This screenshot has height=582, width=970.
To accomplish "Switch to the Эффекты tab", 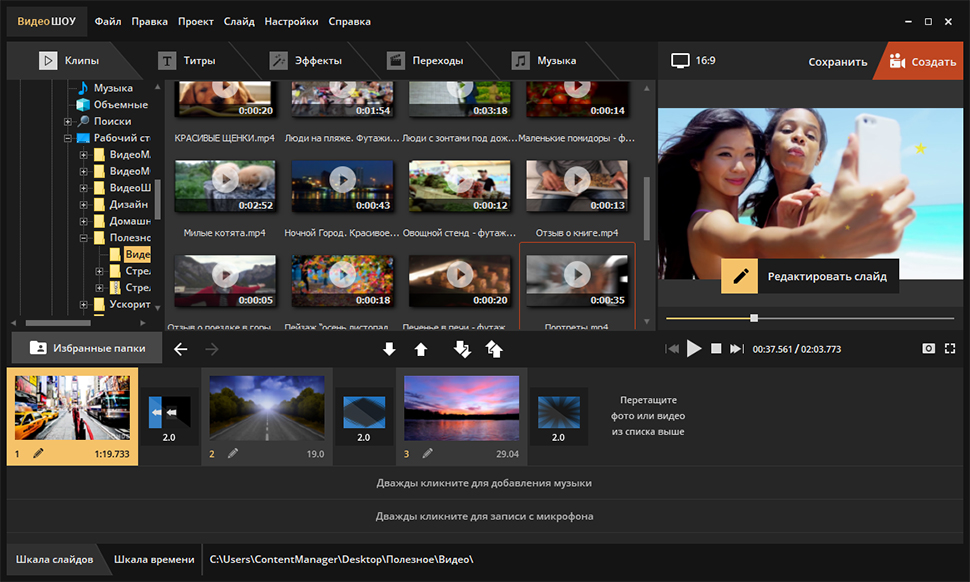I will [306, 61].
